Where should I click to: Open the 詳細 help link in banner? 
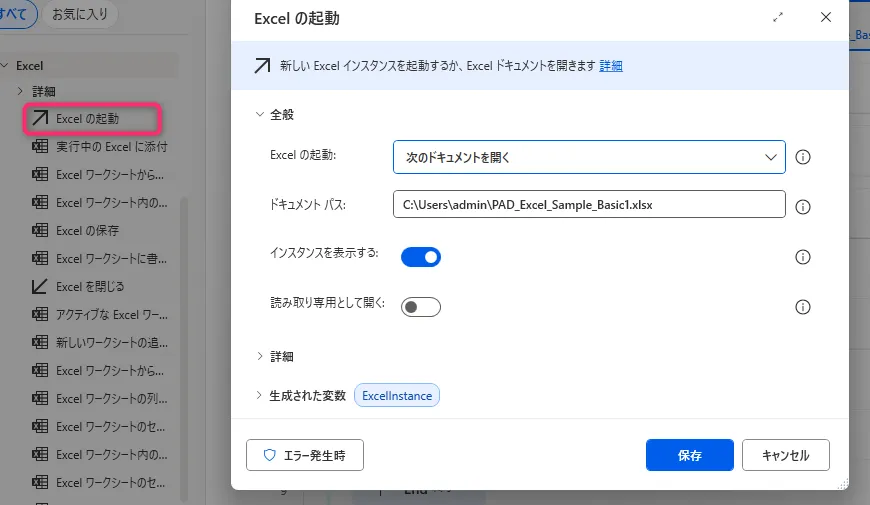(611, 66)
